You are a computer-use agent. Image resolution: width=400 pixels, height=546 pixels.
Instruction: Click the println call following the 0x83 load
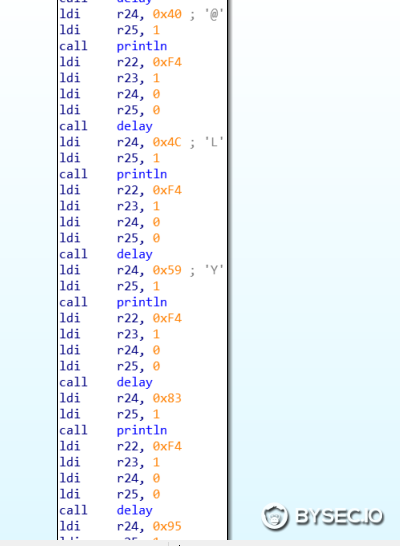pos(142,430)
